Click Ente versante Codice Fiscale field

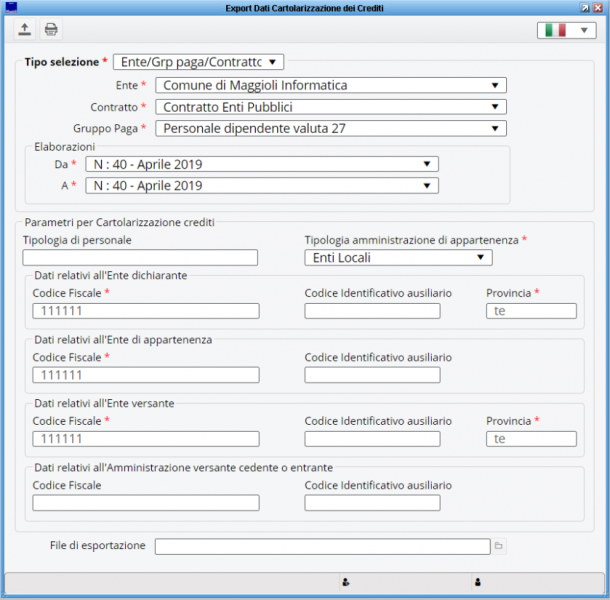click(146, 439)
